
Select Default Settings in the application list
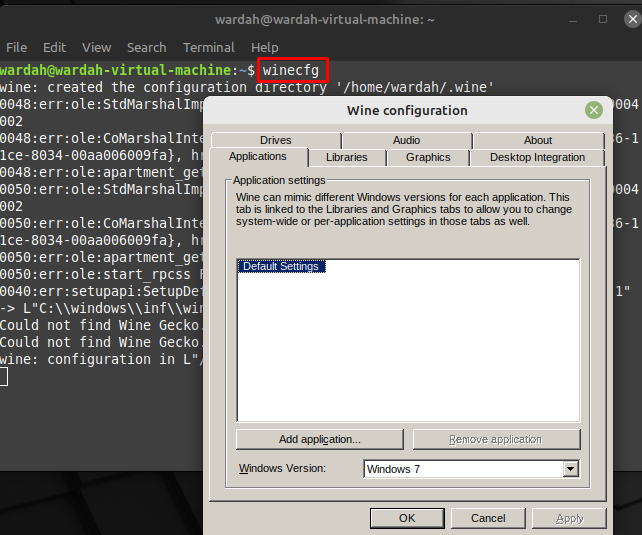click(281, 266)
